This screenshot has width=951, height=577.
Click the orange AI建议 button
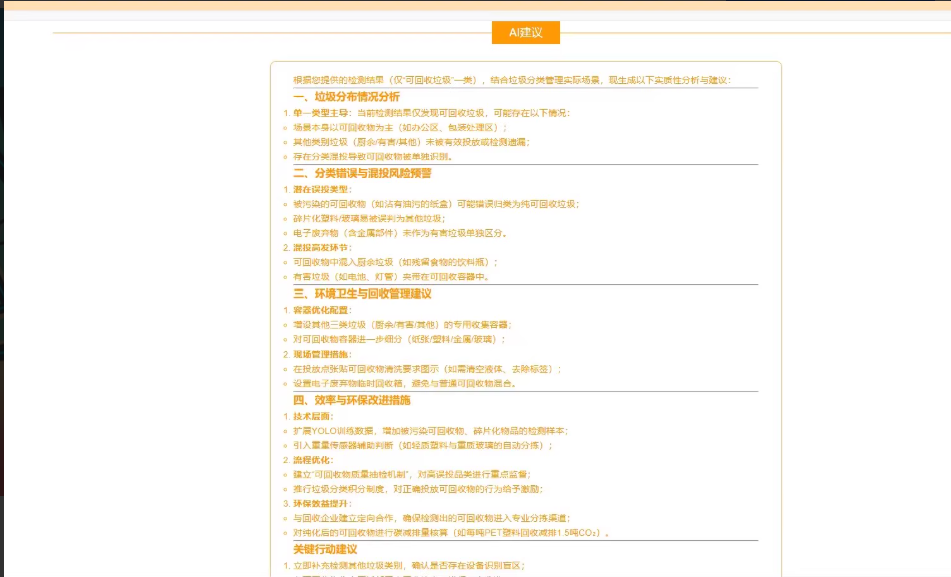pyautogui.click(x=524, y=32)
